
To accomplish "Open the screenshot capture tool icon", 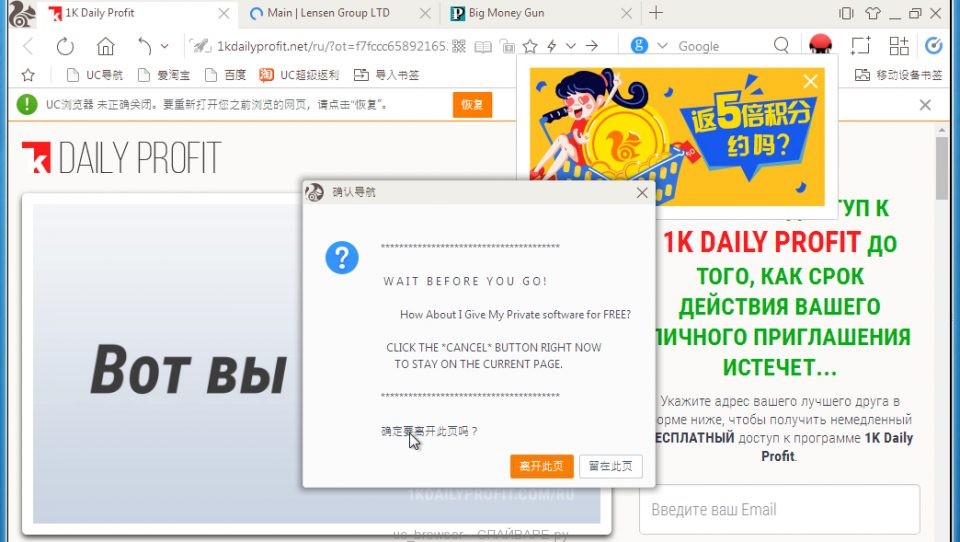I will point(860,46).
